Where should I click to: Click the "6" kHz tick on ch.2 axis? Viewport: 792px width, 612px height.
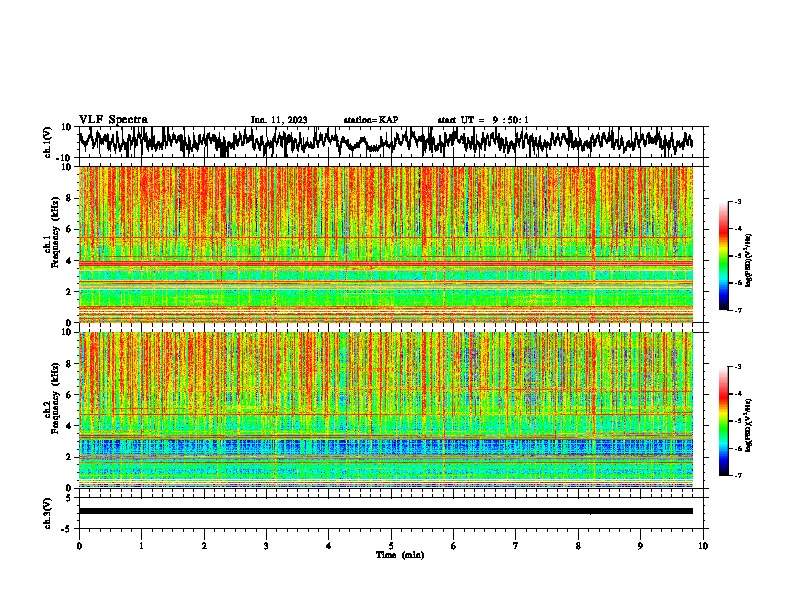pos(69,395)
